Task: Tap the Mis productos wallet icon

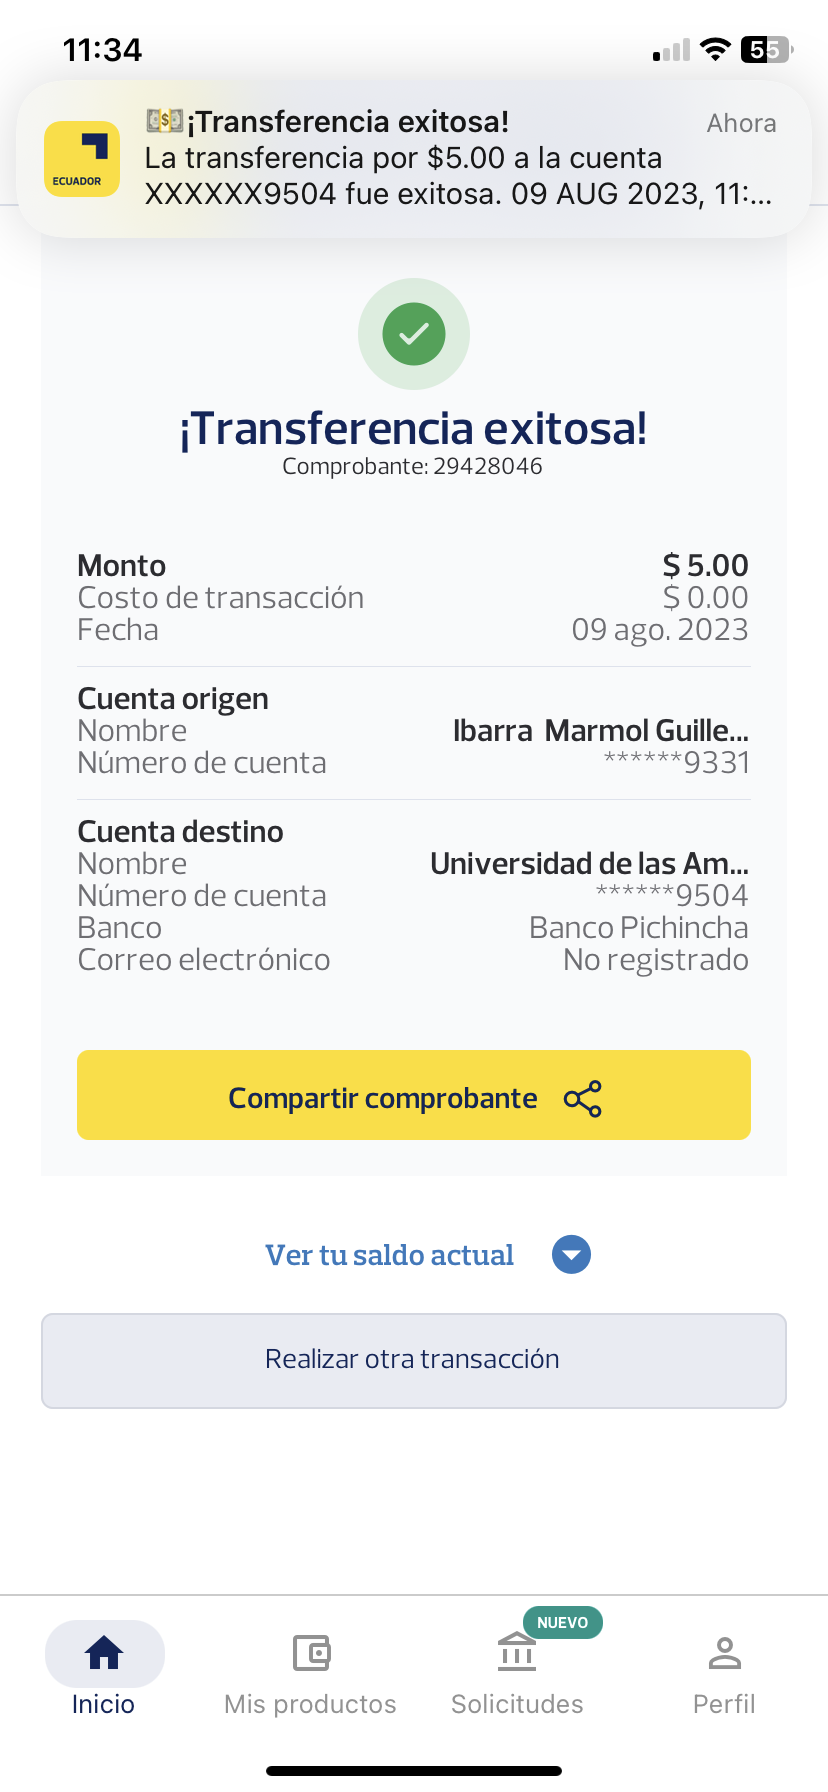Action: pos(311,1654)
